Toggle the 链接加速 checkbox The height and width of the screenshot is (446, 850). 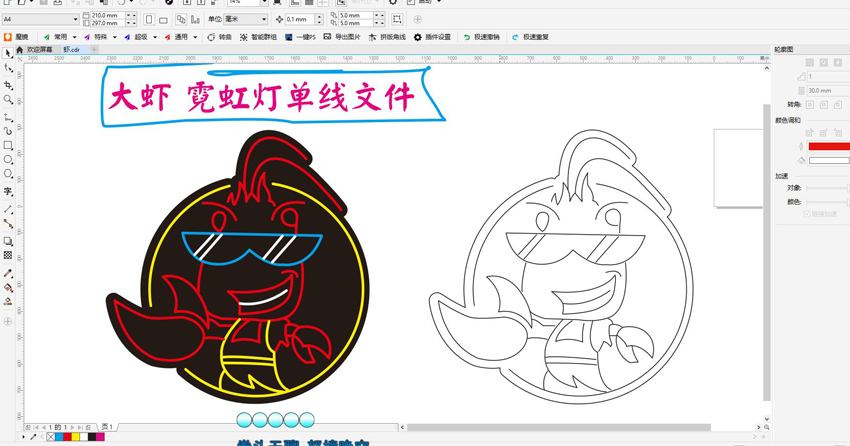coord(807,214)
